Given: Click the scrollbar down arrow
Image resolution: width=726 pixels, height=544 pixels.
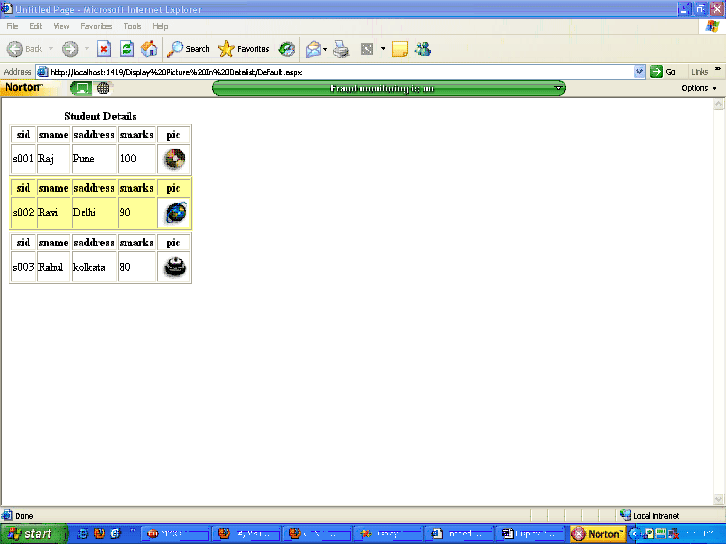Looking at the screenshot, I should tap(718, 499).
